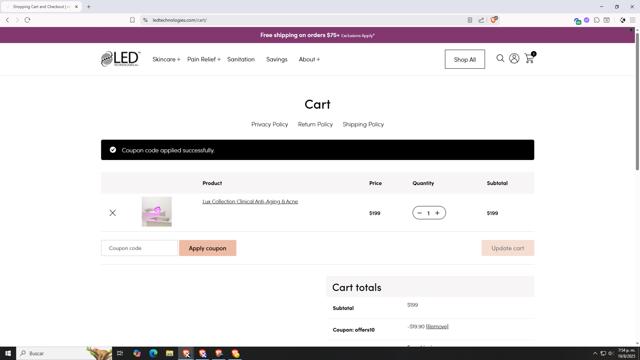640x360 pixels.
Task: Go back using the browser back arrow
Action: [7, 20]
